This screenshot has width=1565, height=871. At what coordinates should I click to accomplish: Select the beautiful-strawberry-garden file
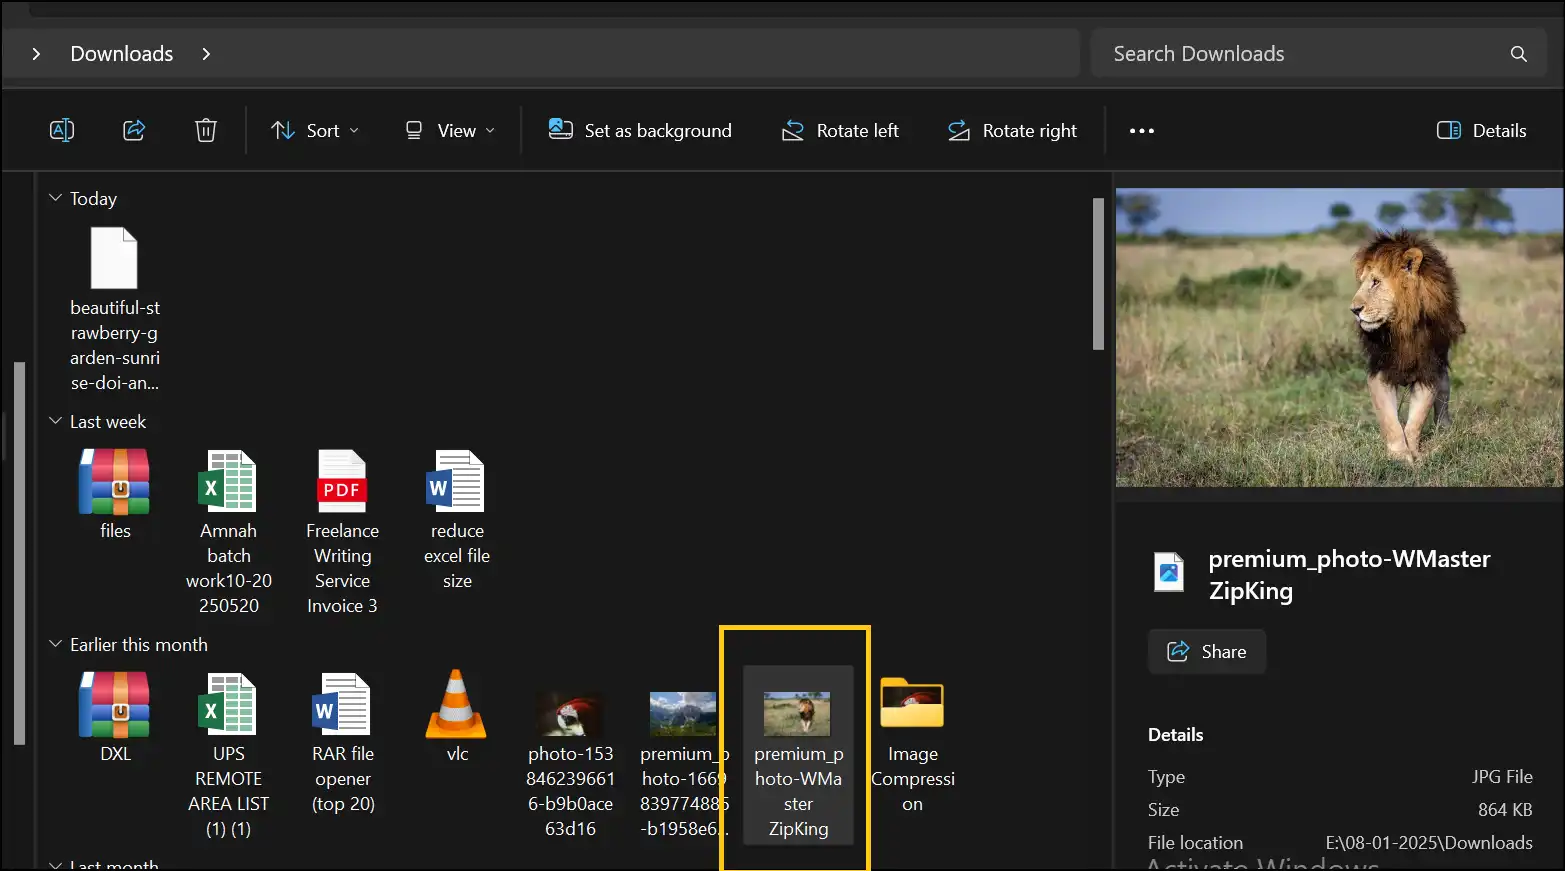pos(115,309)
